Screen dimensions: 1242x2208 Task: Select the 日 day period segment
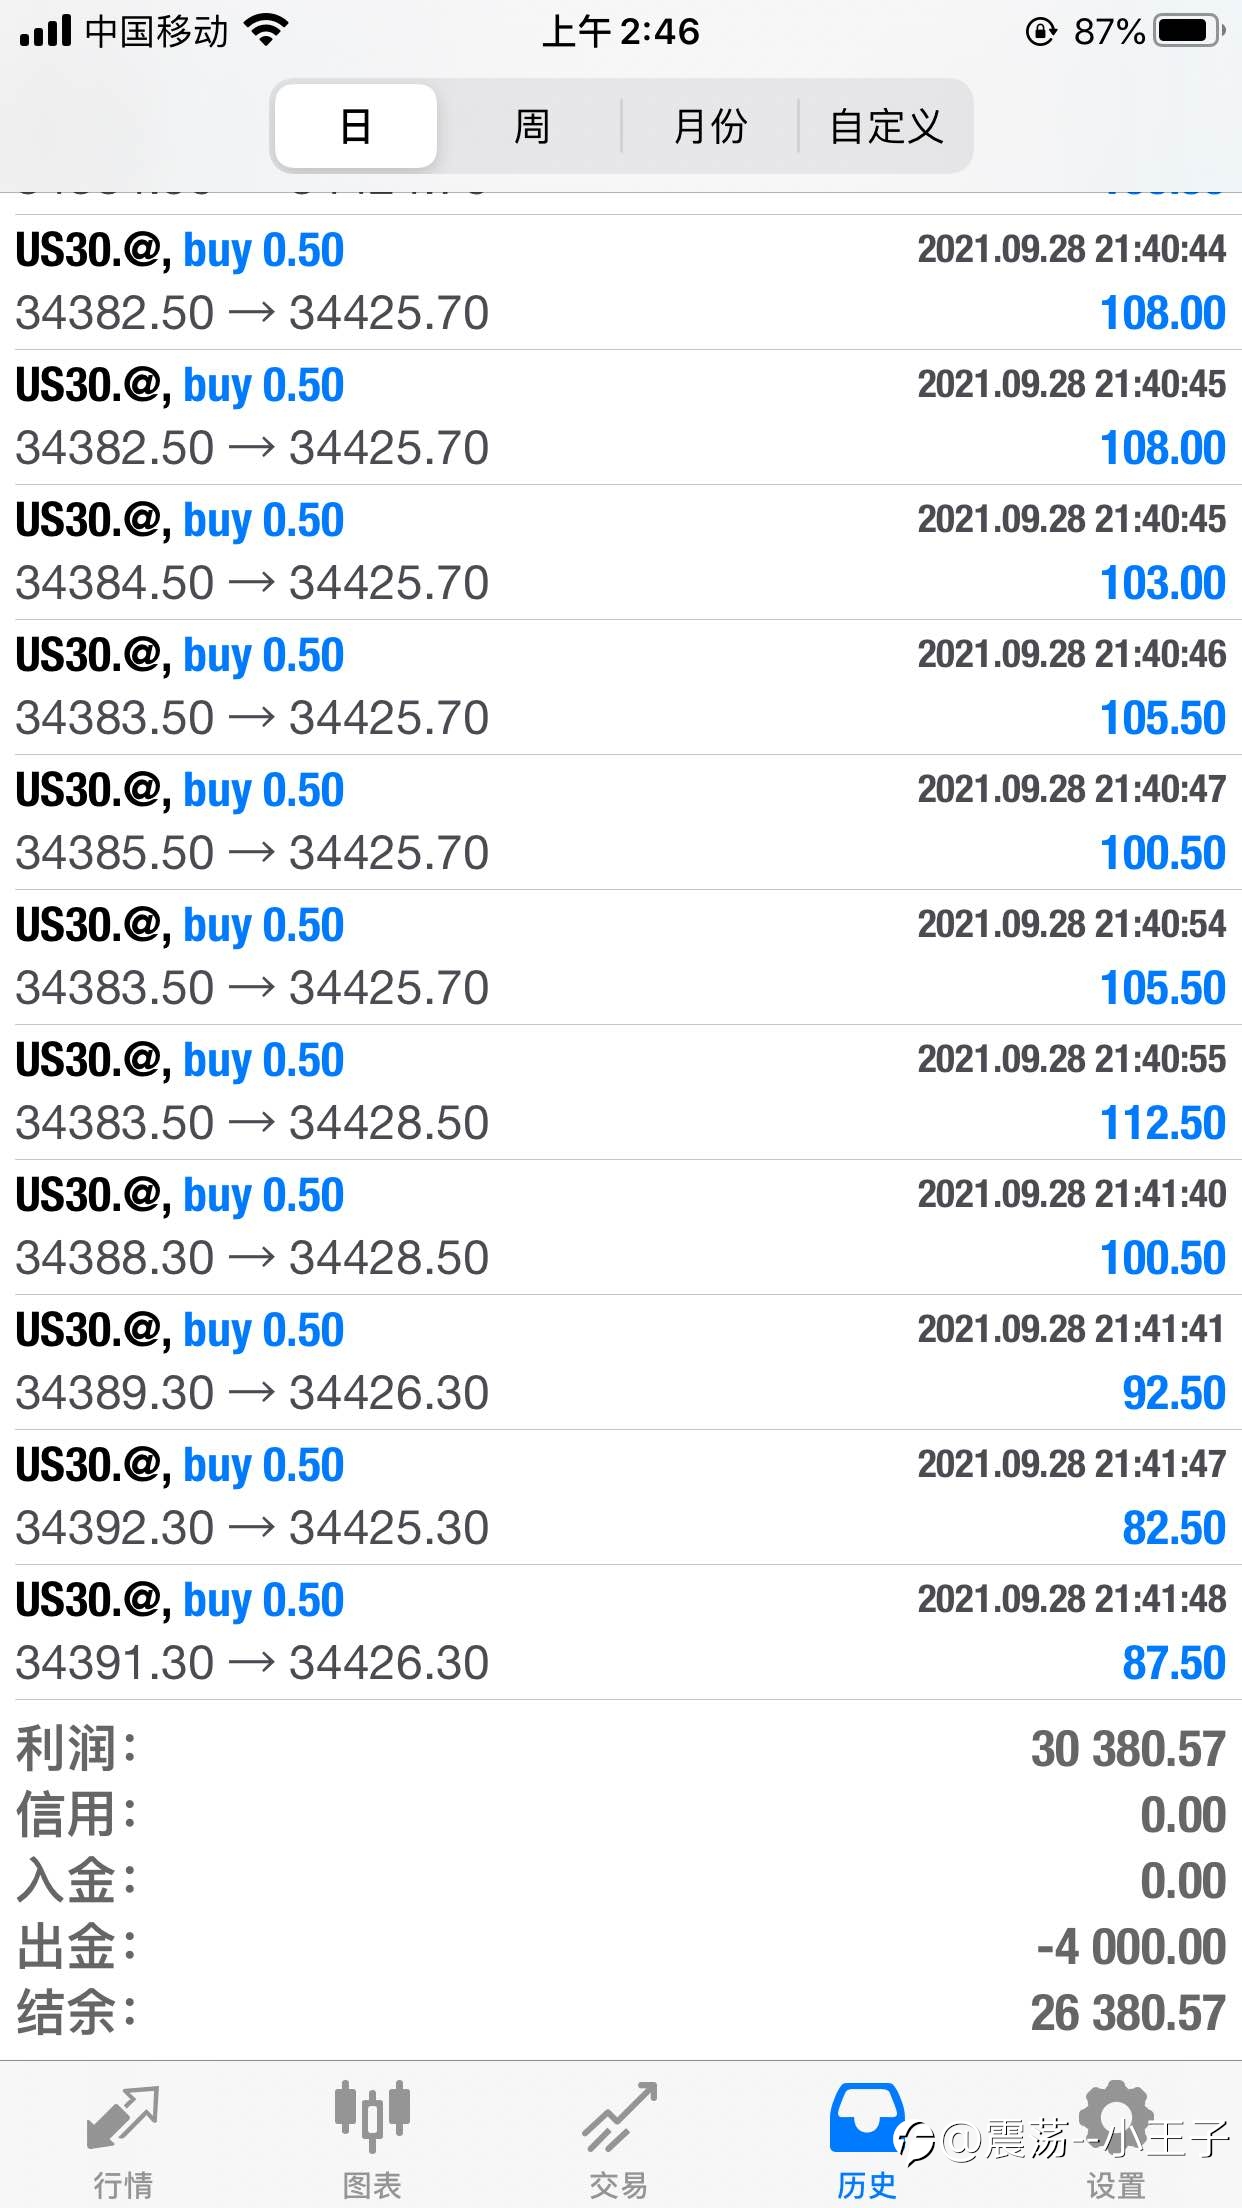click(356, 126)
